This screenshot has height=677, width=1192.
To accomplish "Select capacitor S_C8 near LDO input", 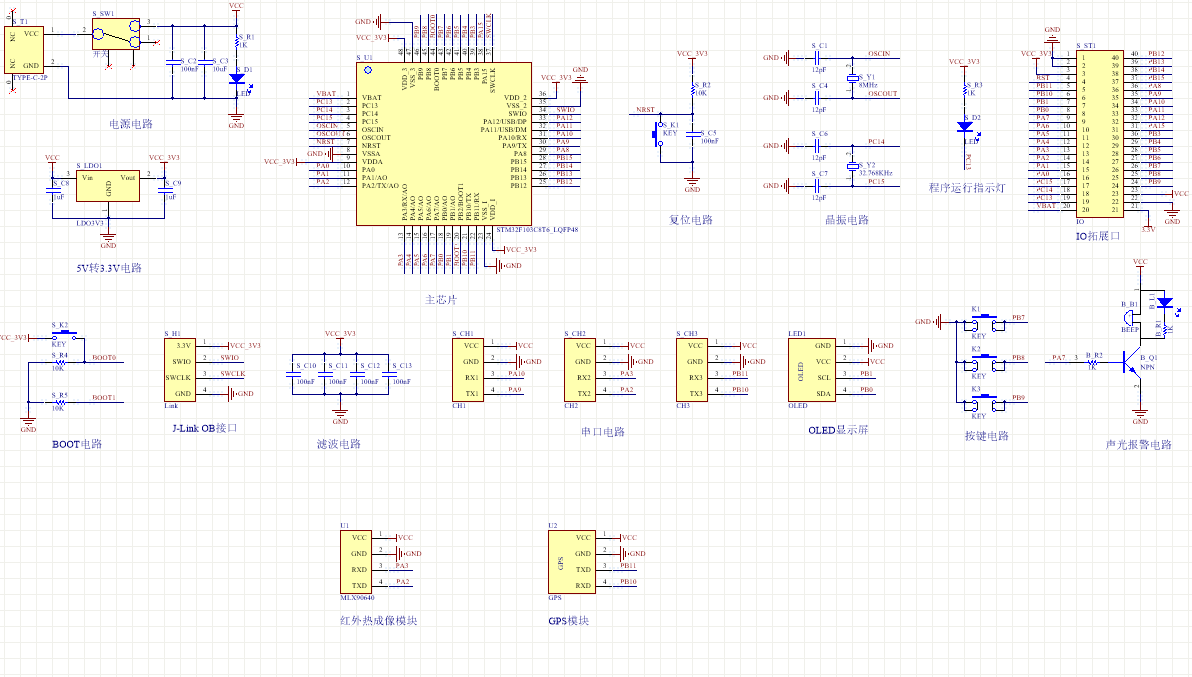I will click(x=52, y=190).
